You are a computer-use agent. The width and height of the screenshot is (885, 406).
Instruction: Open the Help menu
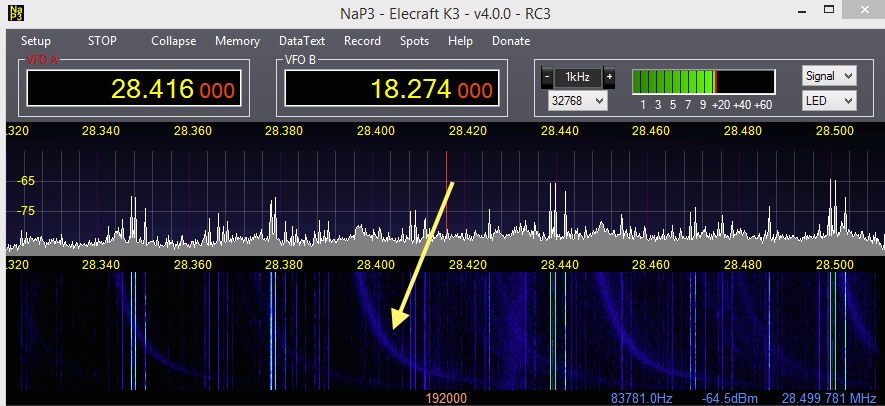pyautogui.click(x=460, y=41)
